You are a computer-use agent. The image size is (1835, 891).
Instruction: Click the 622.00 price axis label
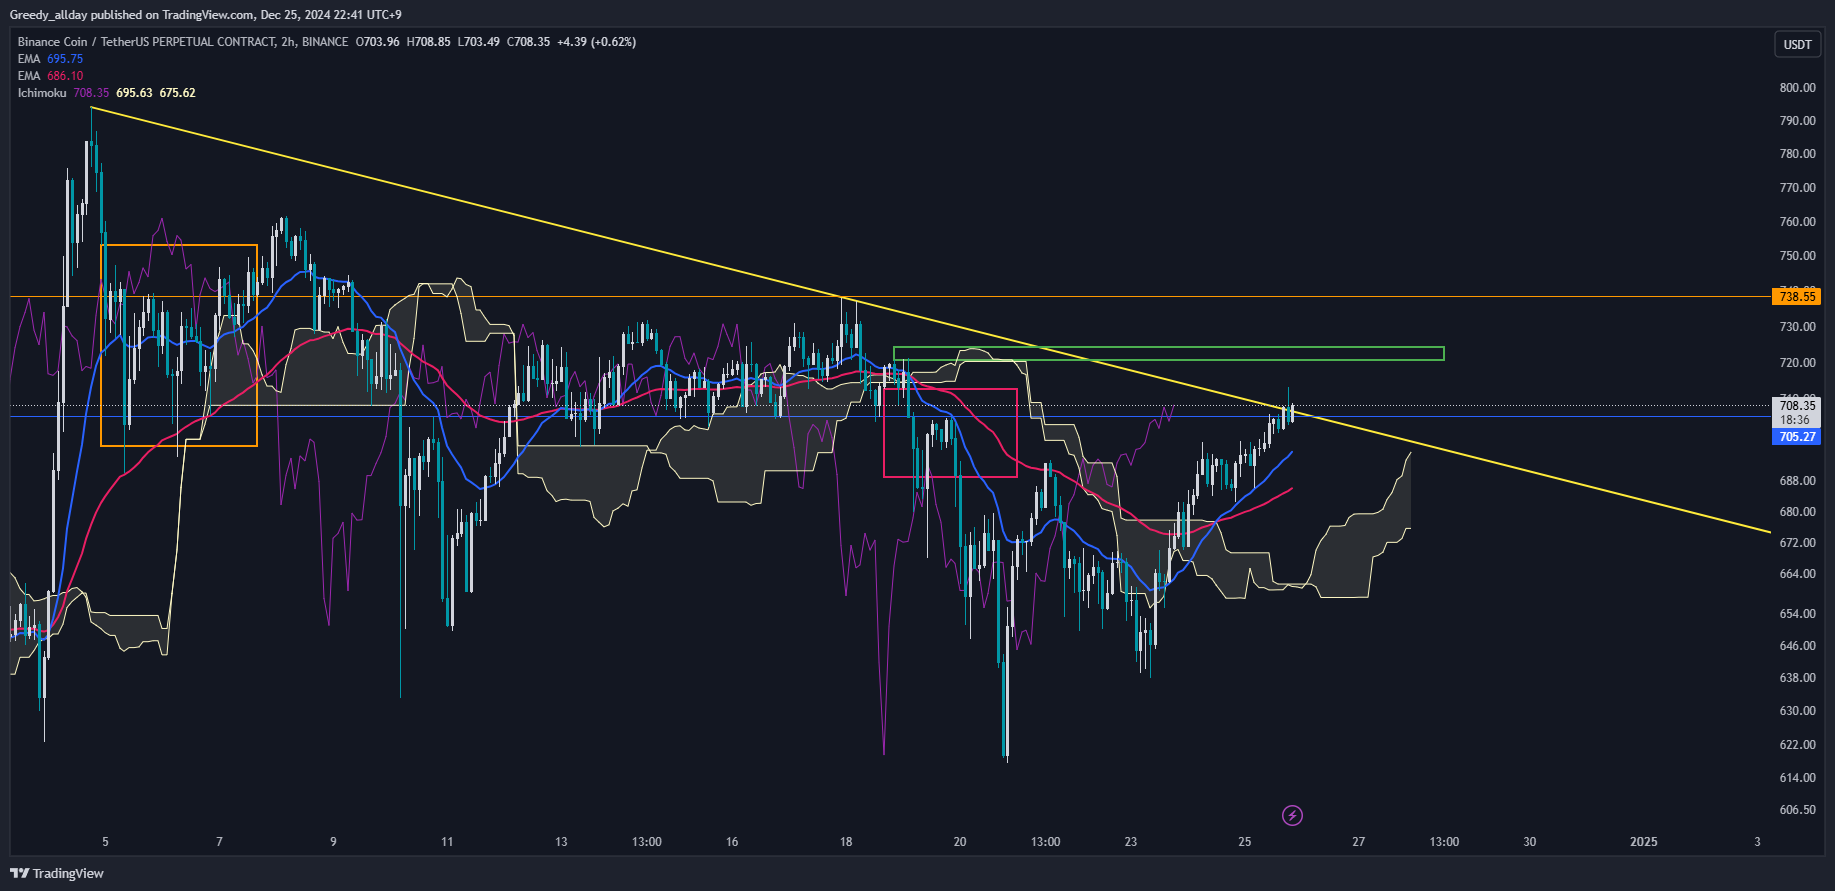[1797, 745]
